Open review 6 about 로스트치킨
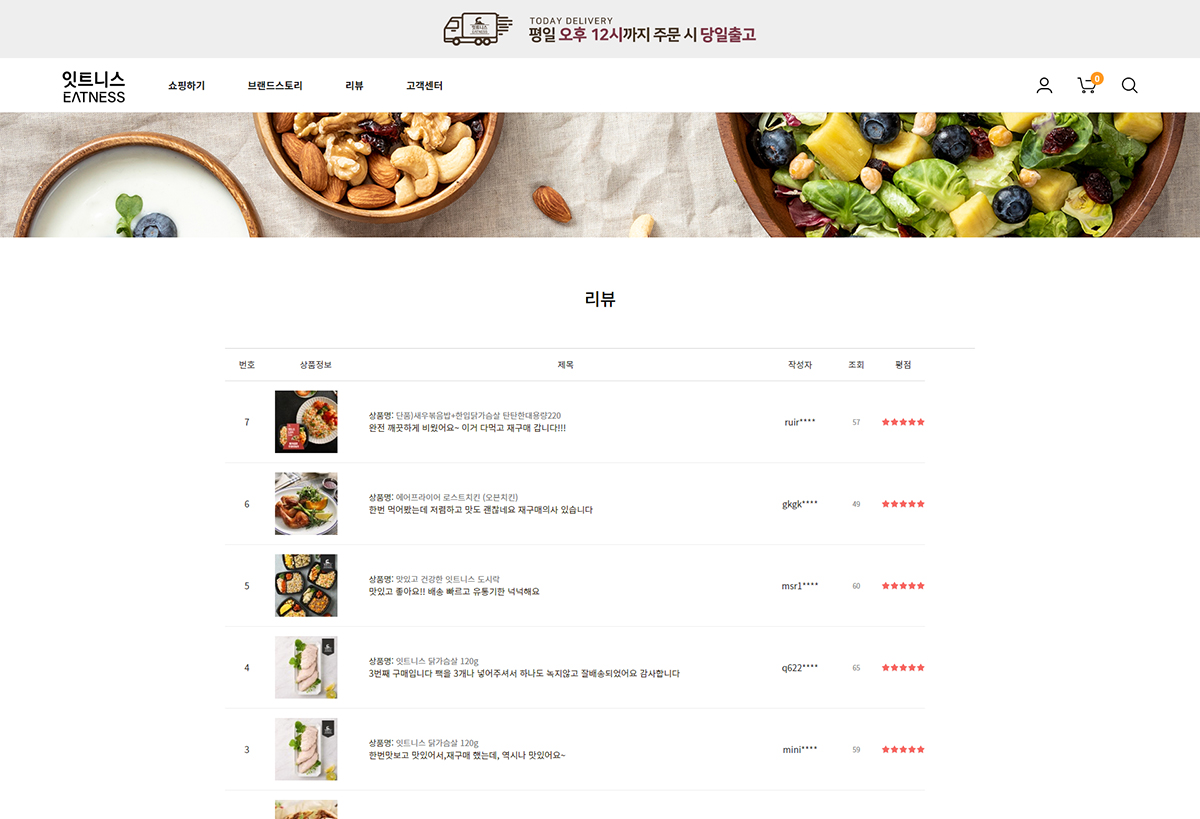The width and height of the screenshot is (1200, 819). tap(480, 510)
